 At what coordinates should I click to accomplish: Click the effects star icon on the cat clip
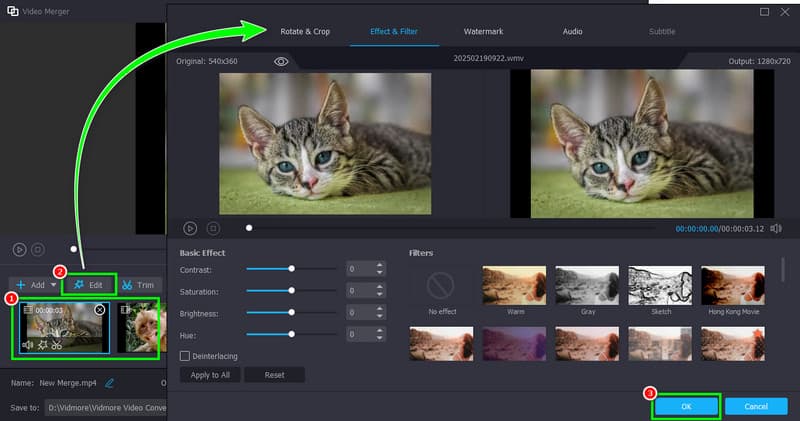pos(43,345)
